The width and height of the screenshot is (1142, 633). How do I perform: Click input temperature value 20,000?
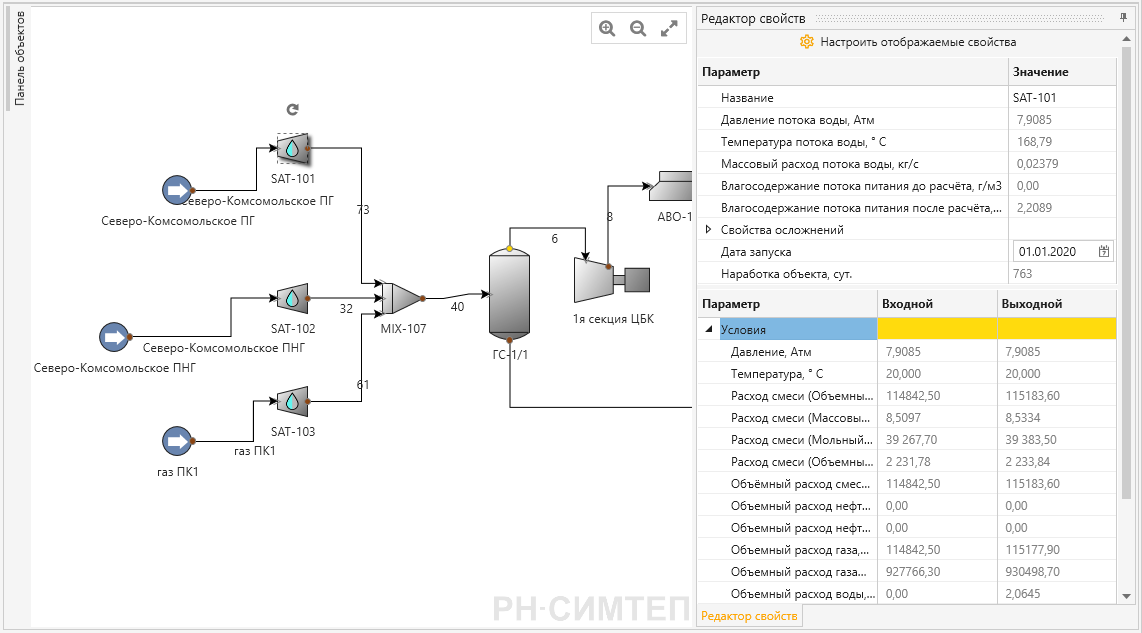[x=903, y=374]
